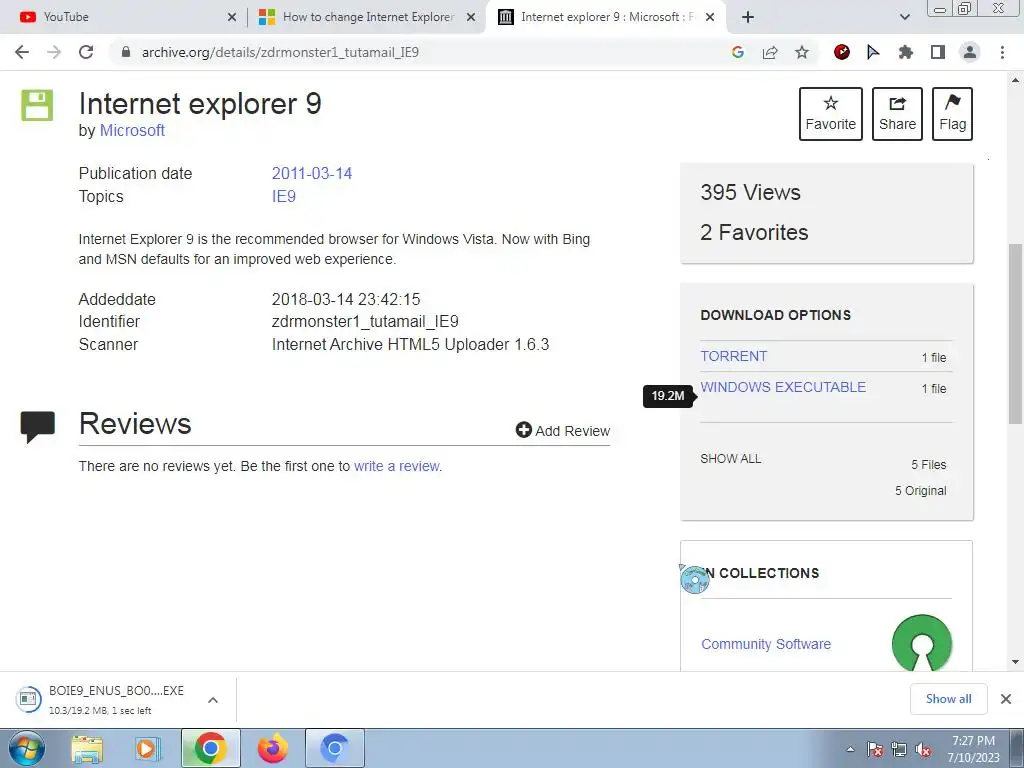1024x768 pixels.
Task: Share this page from address bar
Action: point(770,52)
